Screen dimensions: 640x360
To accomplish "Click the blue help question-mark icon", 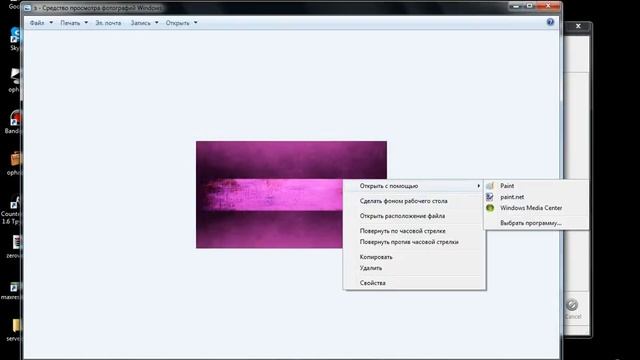I will (x=550, y=22).
